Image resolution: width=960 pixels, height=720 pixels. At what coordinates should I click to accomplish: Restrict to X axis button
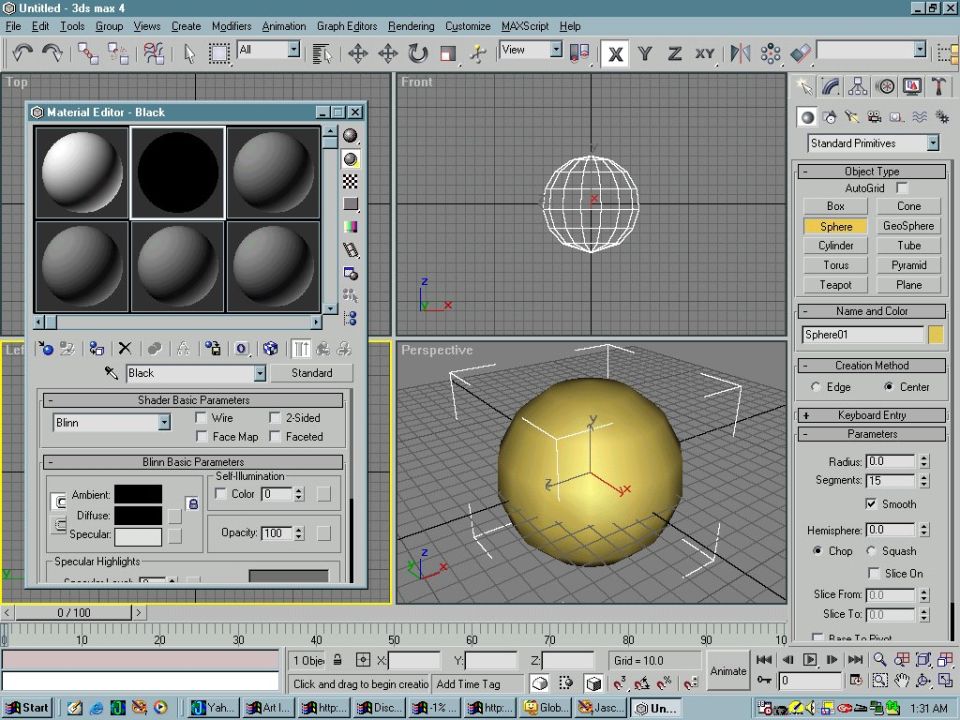tap(615, 53)
